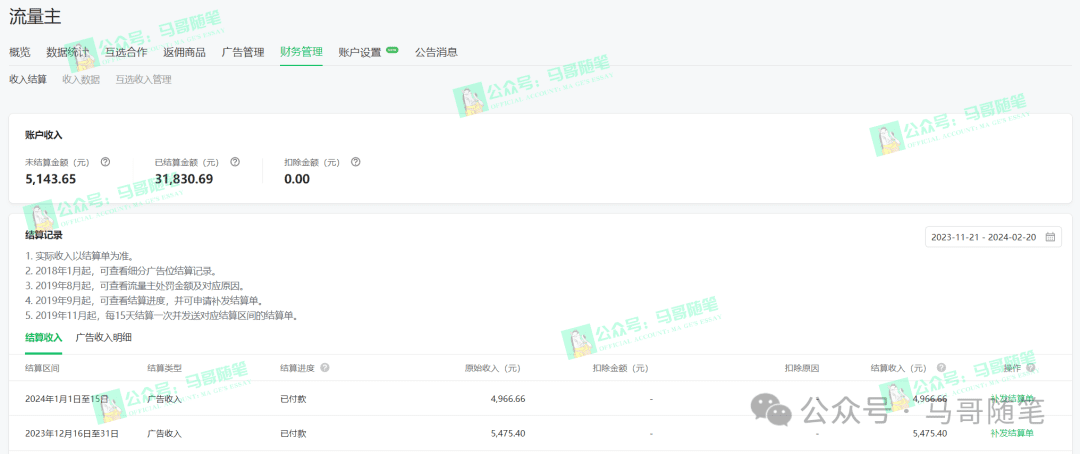Select the 返佣商品 tab

coord(184,52)
